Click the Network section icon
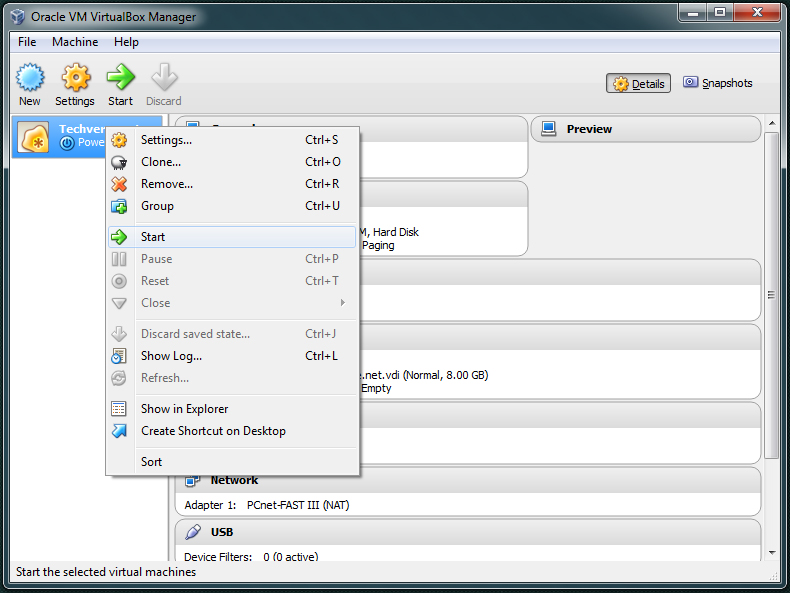The height and width of the screenshot is (593, 790). (192, 481)
